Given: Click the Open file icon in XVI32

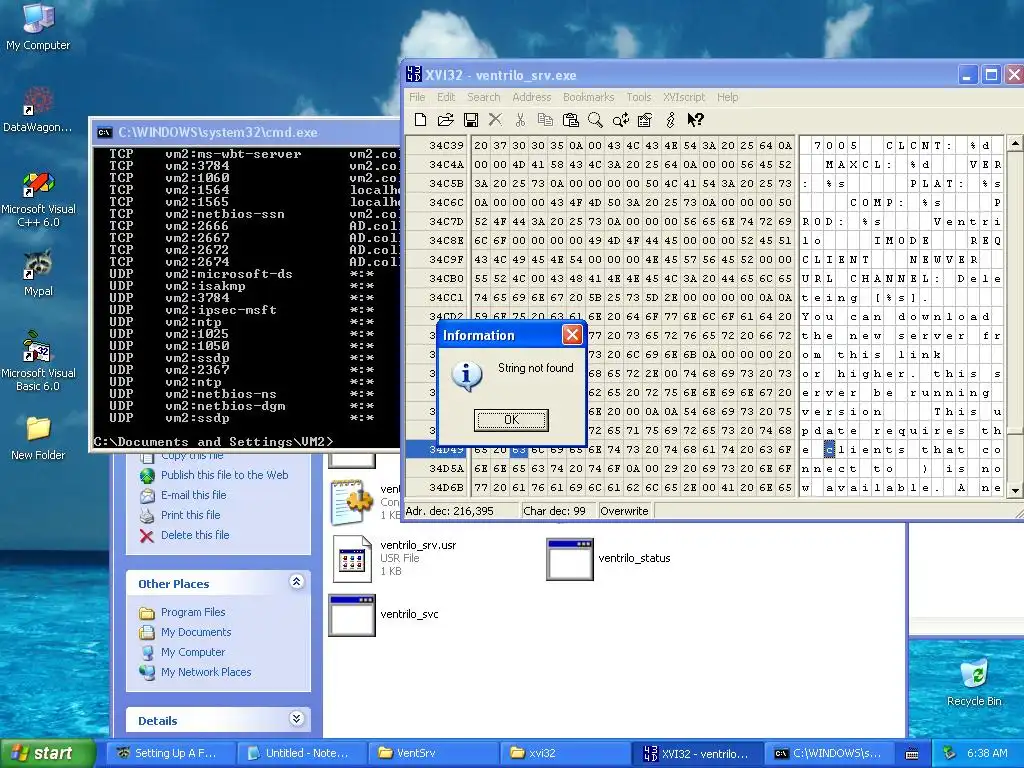Looking at the screenshot, I should click(445, 120).
